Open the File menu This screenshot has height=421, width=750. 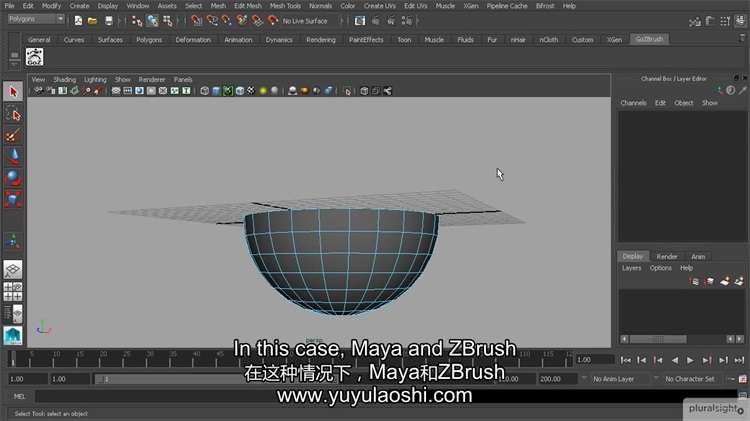(x=9, y=6)
